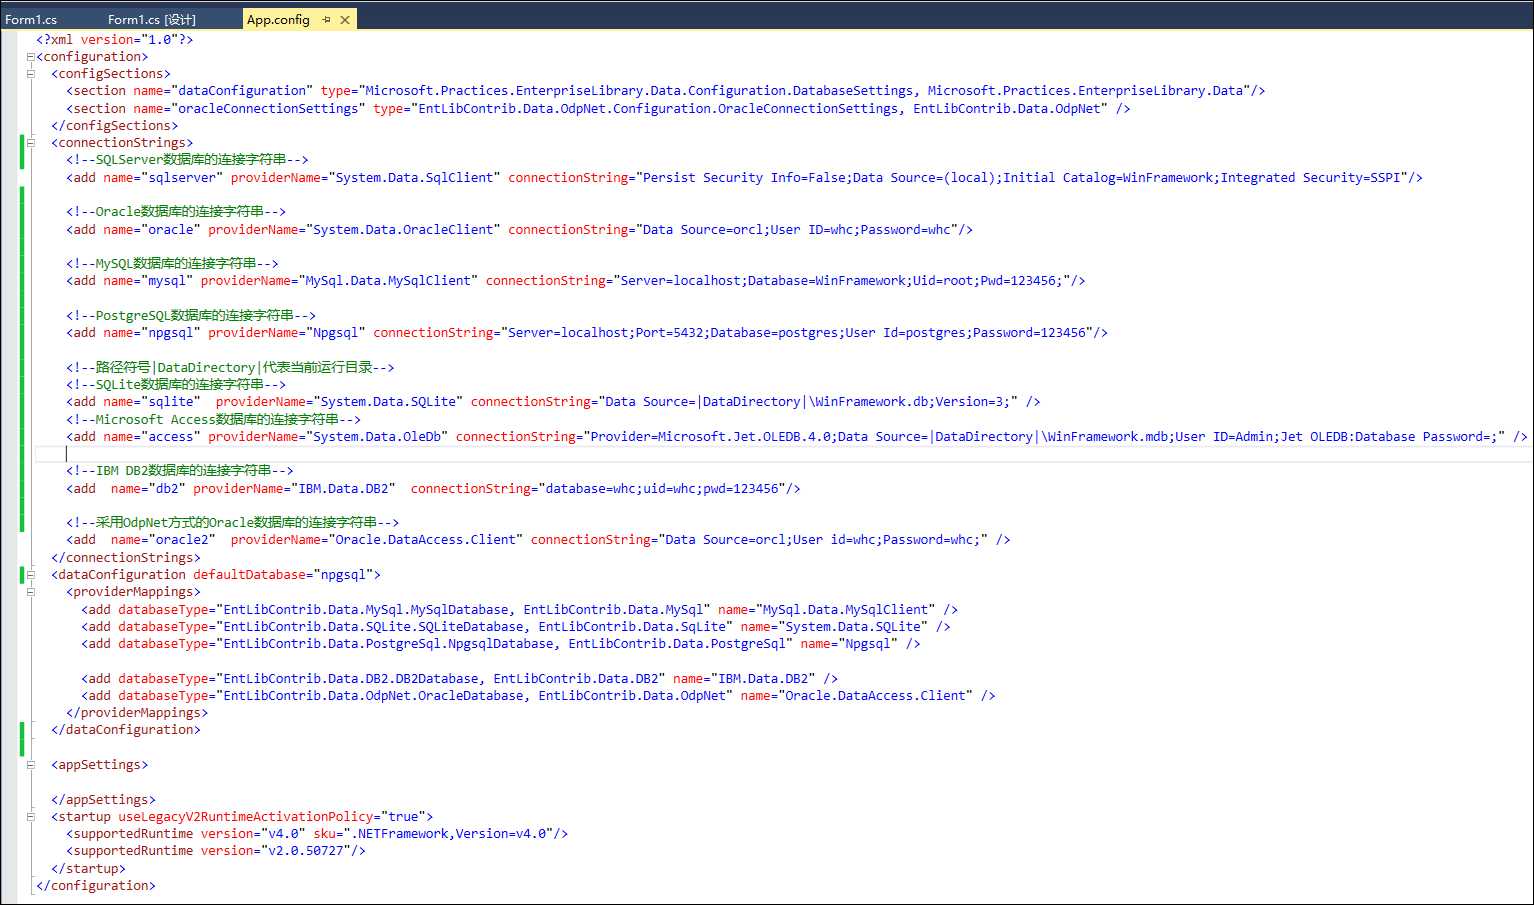The image size is (1534, 905).
Task: Click the "oracle2" name attribute value
Action: coord(181,540)
